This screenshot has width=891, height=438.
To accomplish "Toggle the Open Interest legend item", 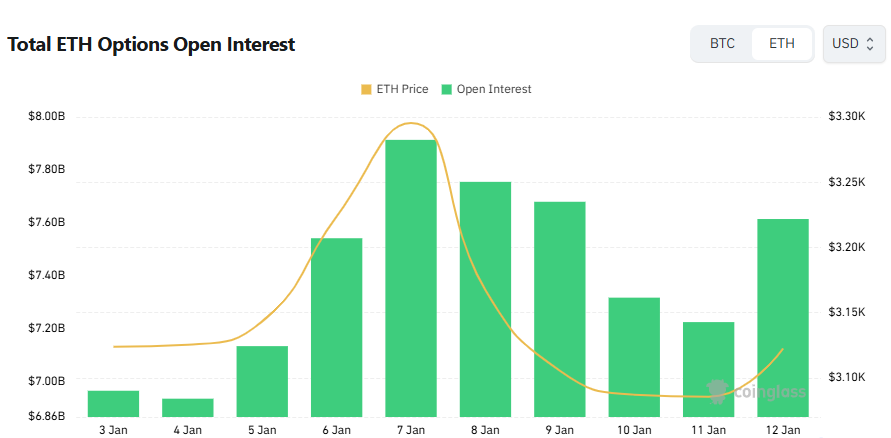I will [493, 89].
